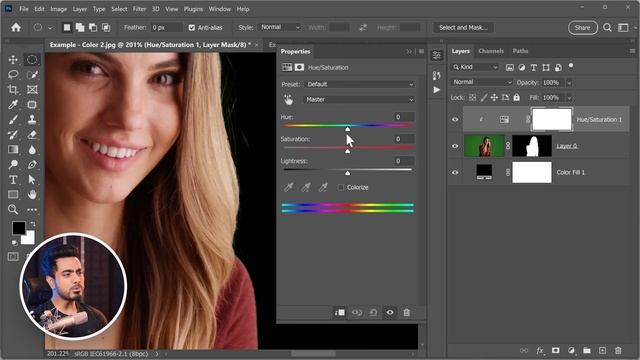Select the Clone Stamp tool
Image resolution: width=640 pixels, height=360 pixels.
click(32, 120)
